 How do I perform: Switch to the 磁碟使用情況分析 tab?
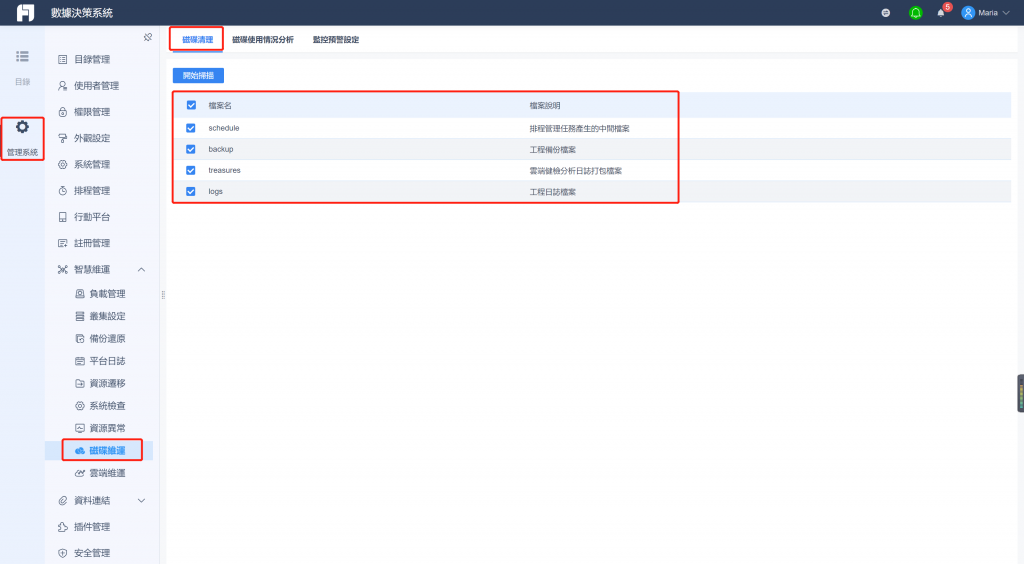[263, 40]
